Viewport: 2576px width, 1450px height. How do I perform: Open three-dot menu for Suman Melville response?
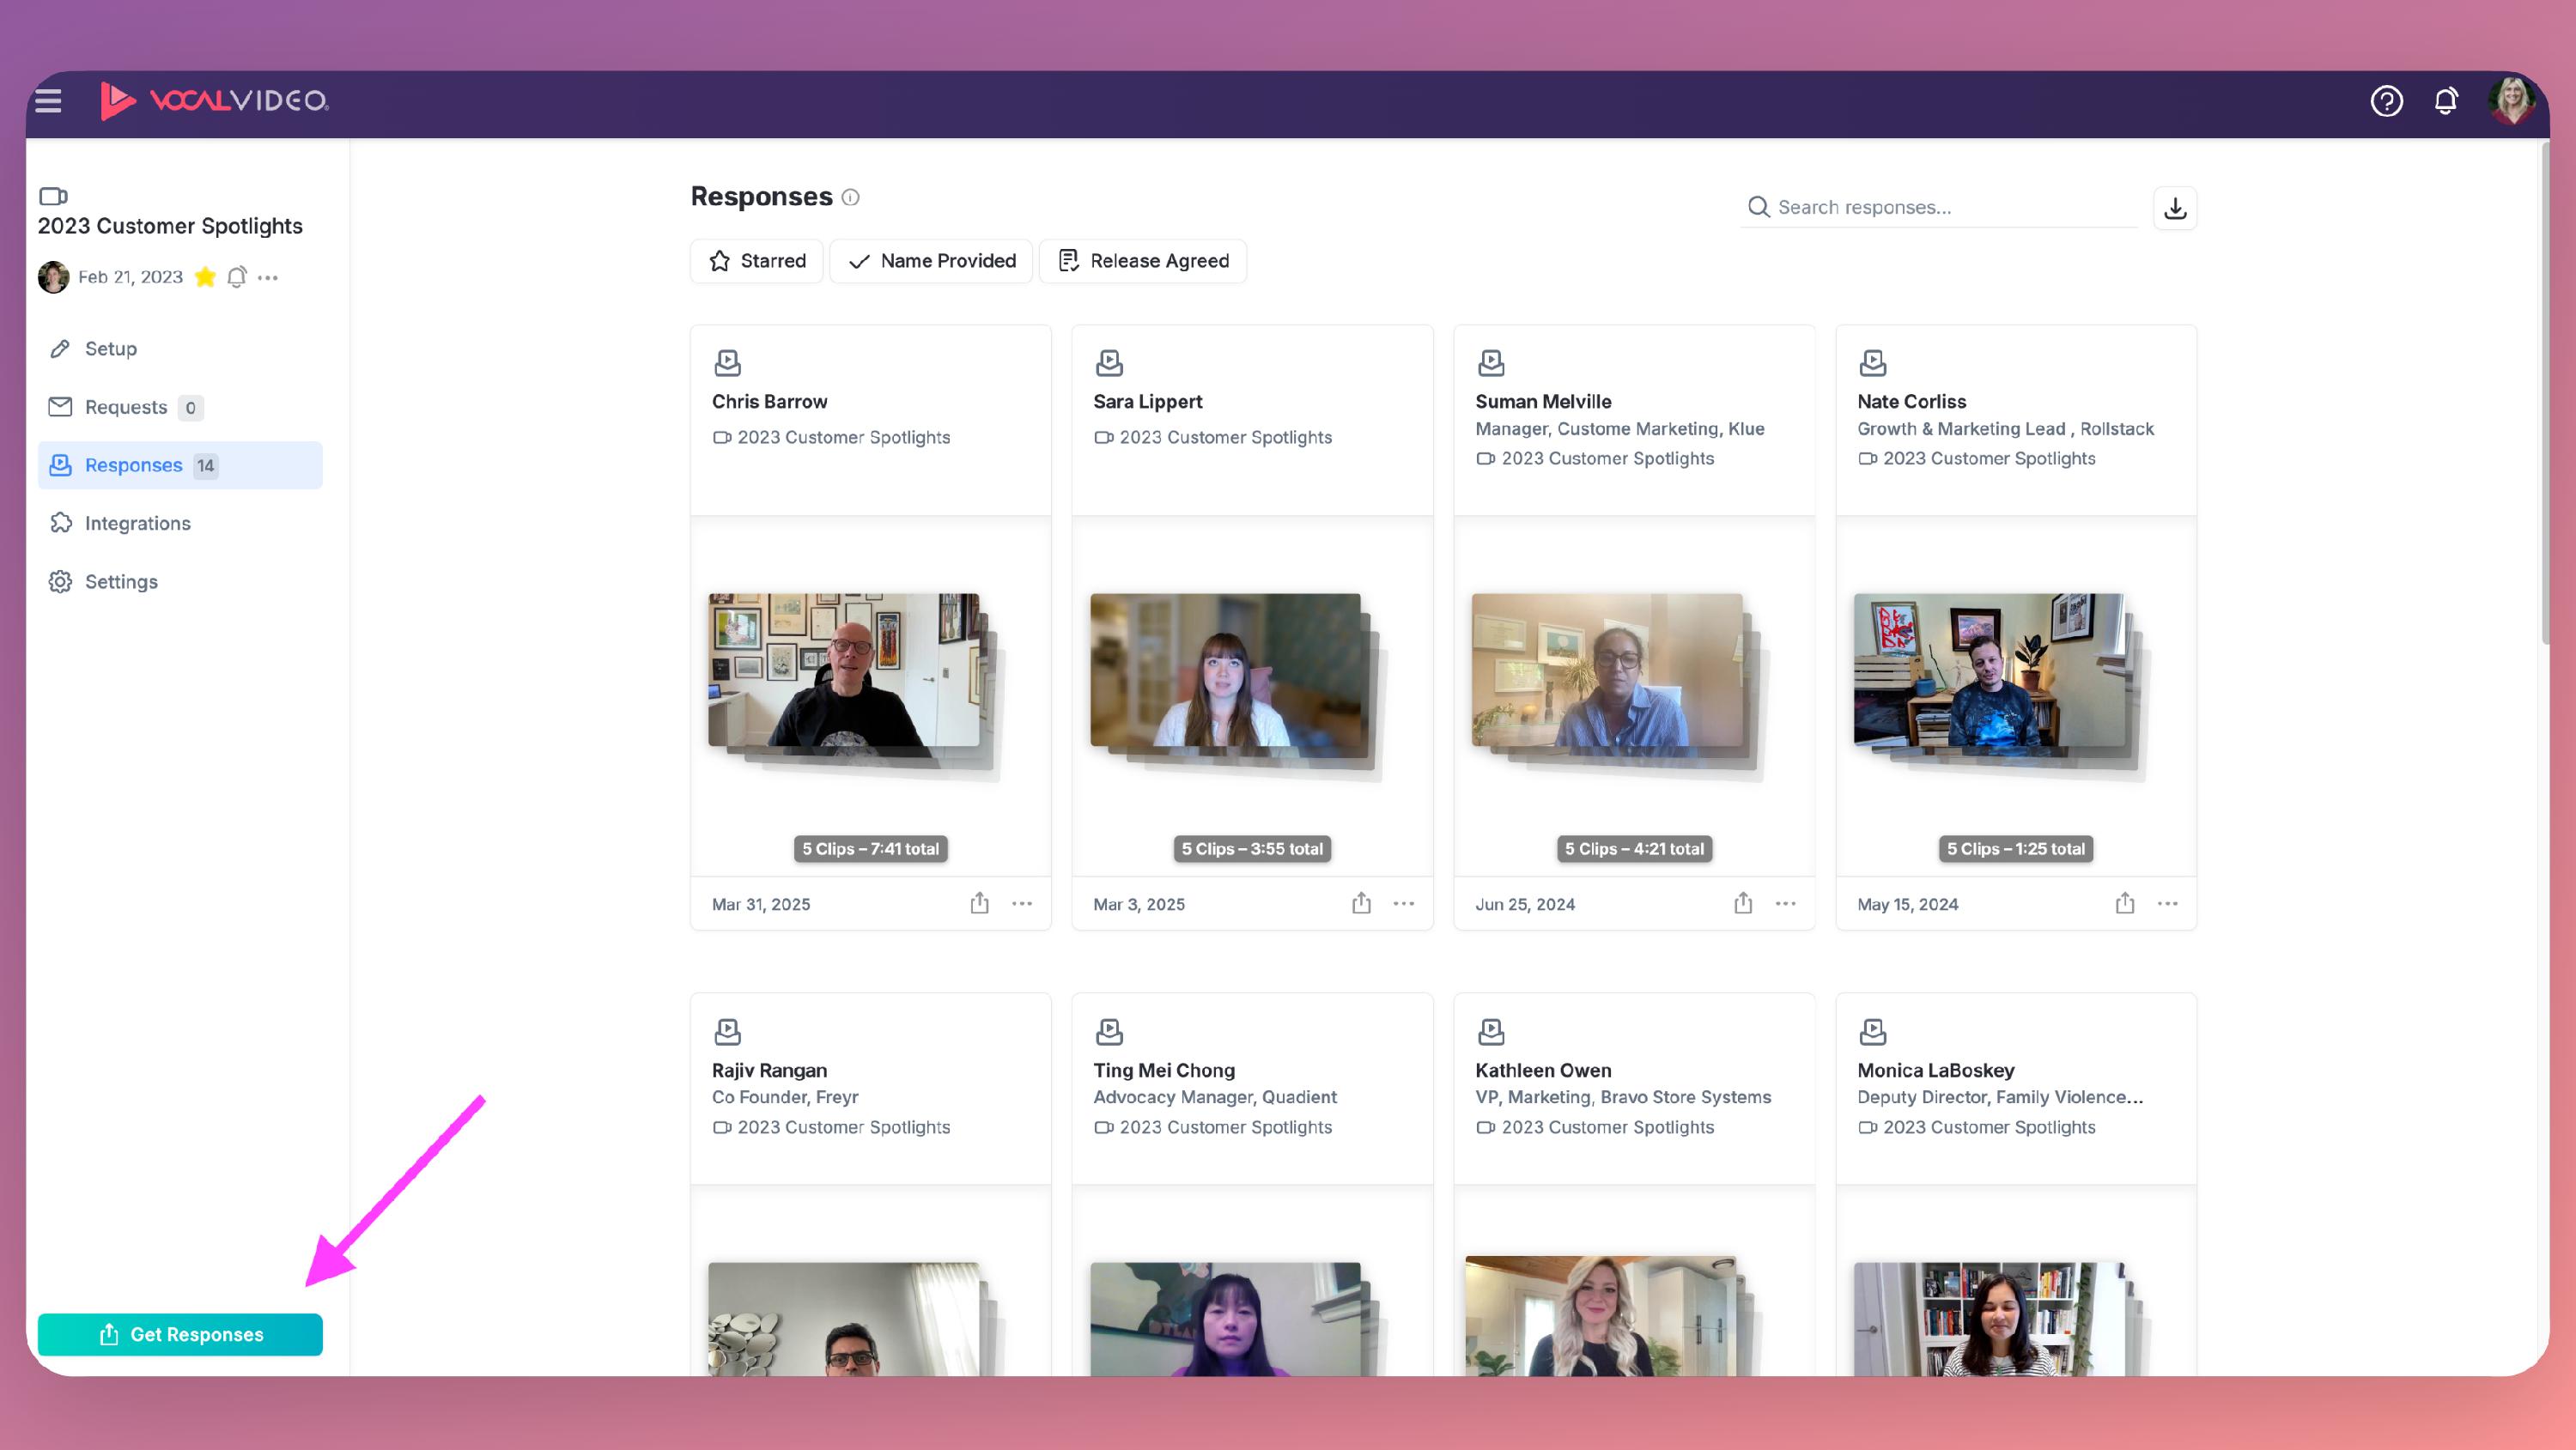point(1786,904)
